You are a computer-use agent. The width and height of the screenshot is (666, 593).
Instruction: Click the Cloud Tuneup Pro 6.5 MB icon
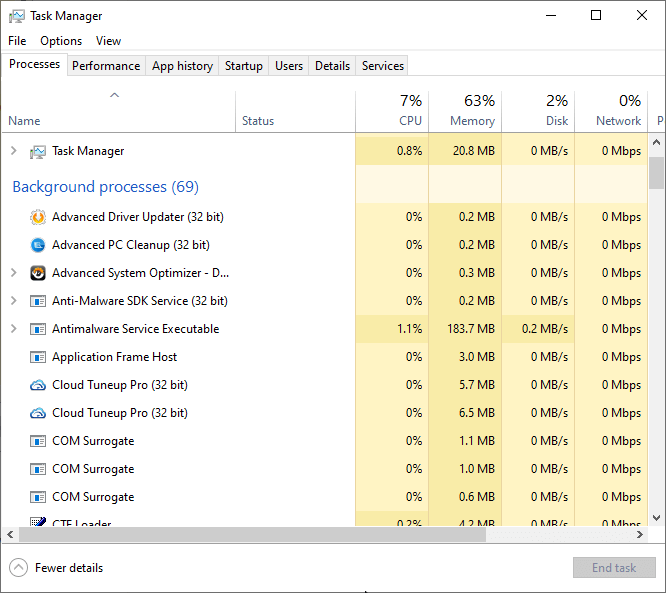click(38, 413)
